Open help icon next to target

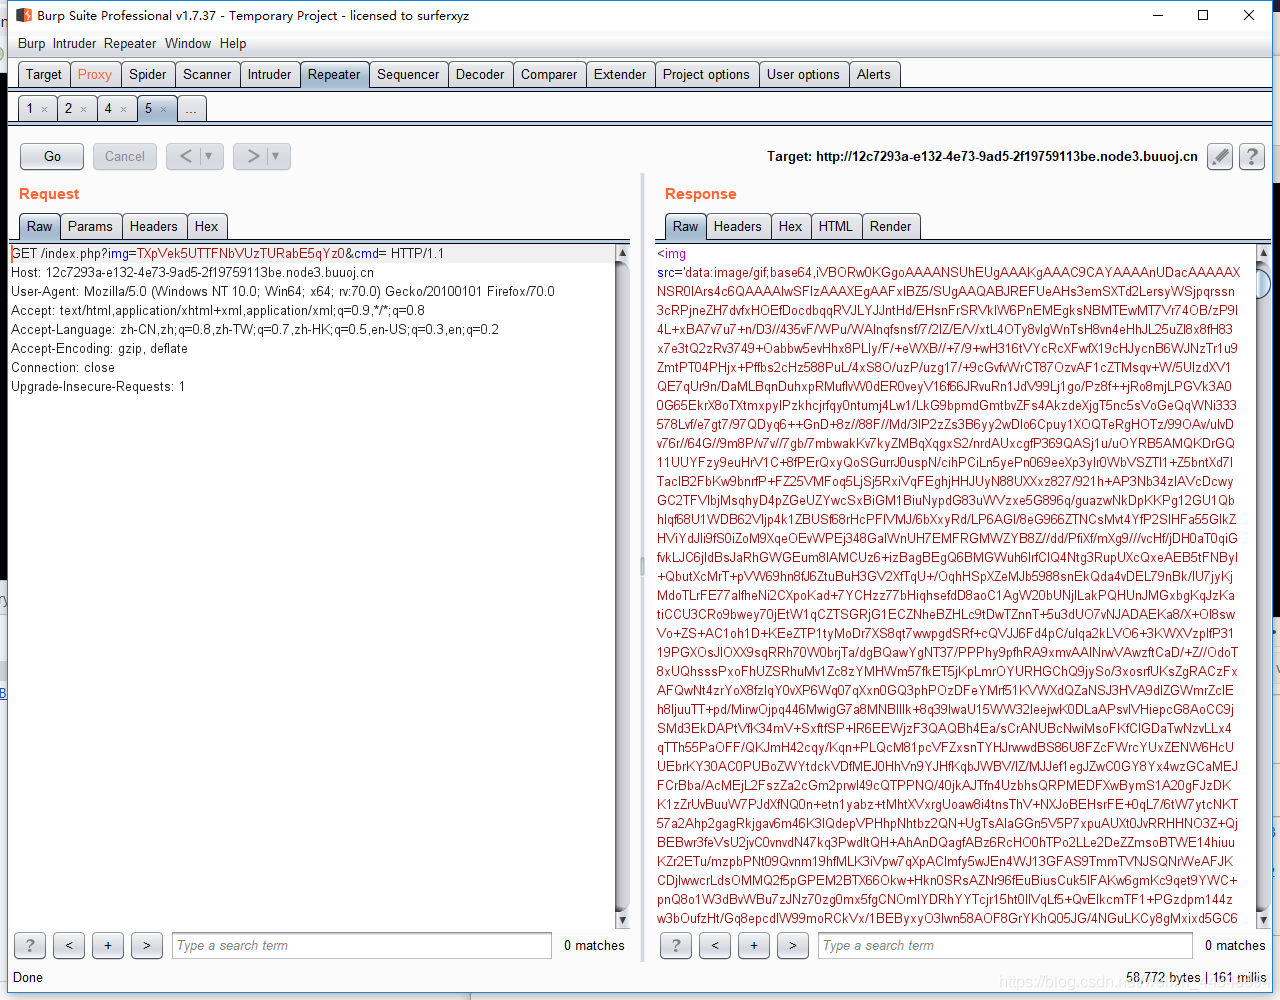pos(1251,157)
